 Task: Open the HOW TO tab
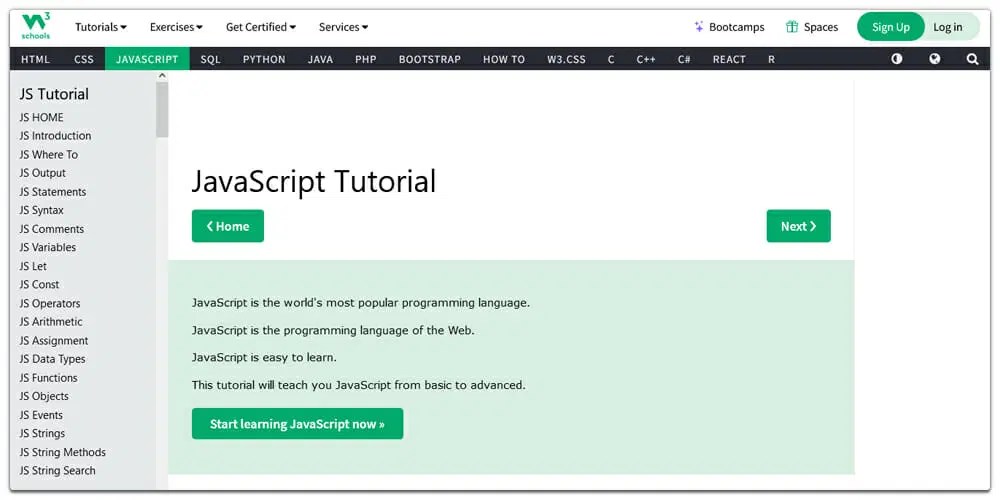[504, 59]
